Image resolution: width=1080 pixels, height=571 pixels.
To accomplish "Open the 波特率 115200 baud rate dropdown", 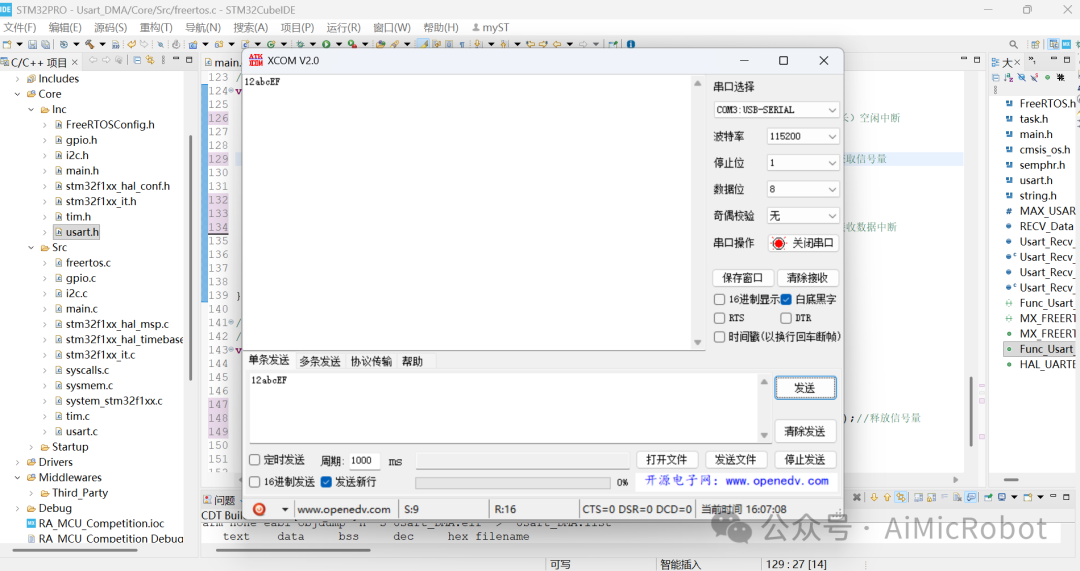I will point(802,136).
